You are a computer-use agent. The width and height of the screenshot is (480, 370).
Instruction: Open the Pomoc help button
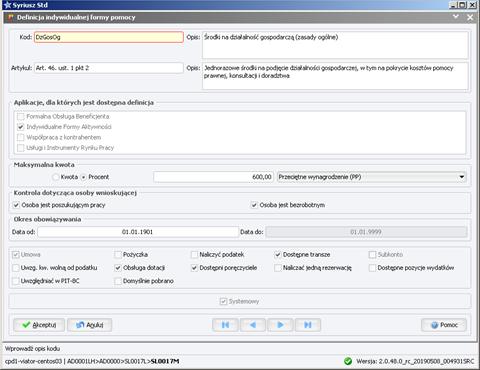444,325
